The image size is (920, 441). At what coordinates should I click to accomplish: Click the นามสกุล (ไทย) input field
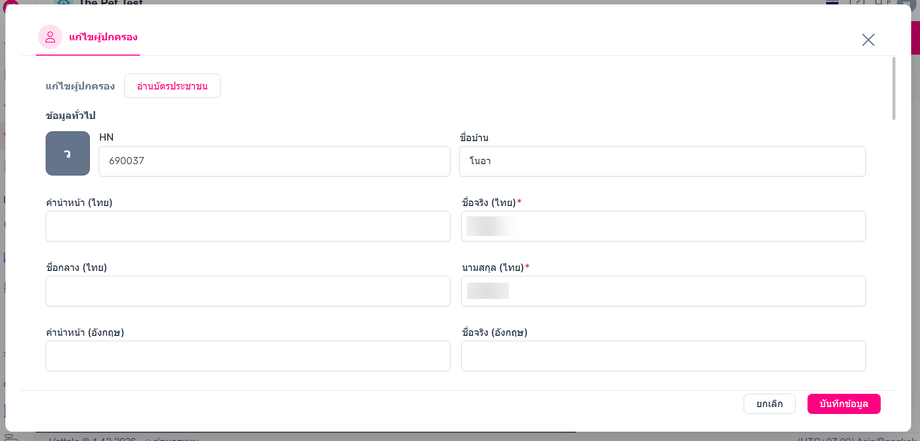(x=663, y=291)
